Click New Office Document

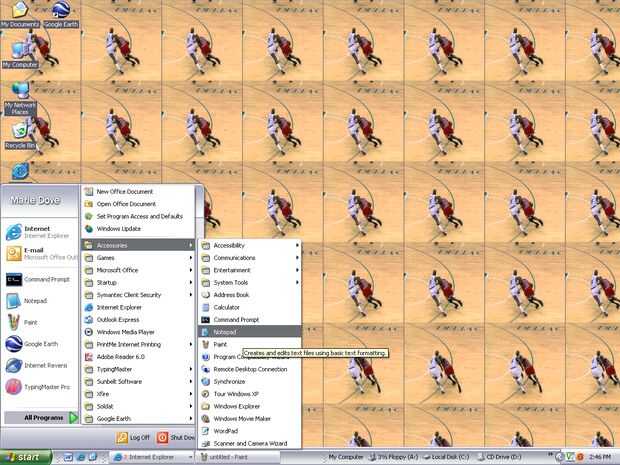138,191
